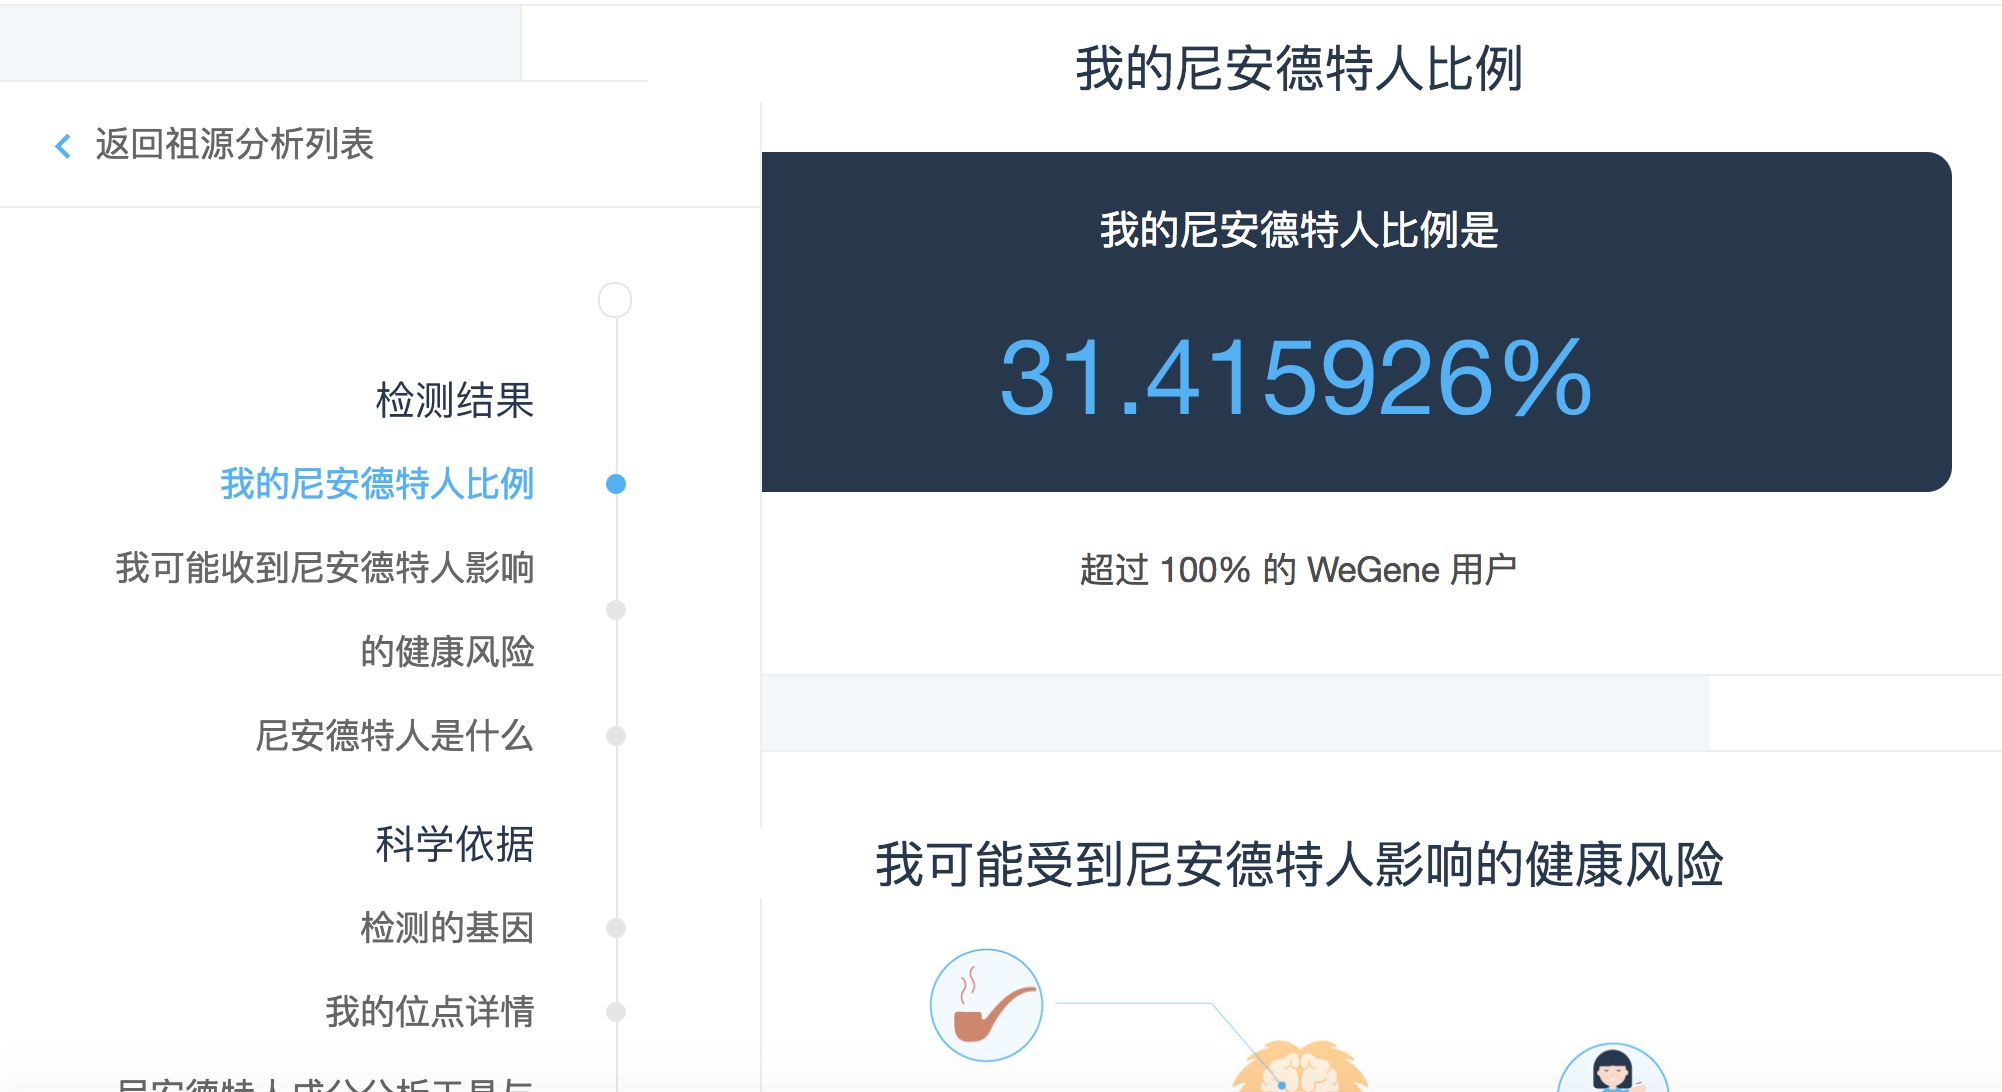Go to 我可能收到尼安德特人影响的健康风险 section
Image resolution: width=2002 pixels, height=1092 pixels.
tap(325, 609)
